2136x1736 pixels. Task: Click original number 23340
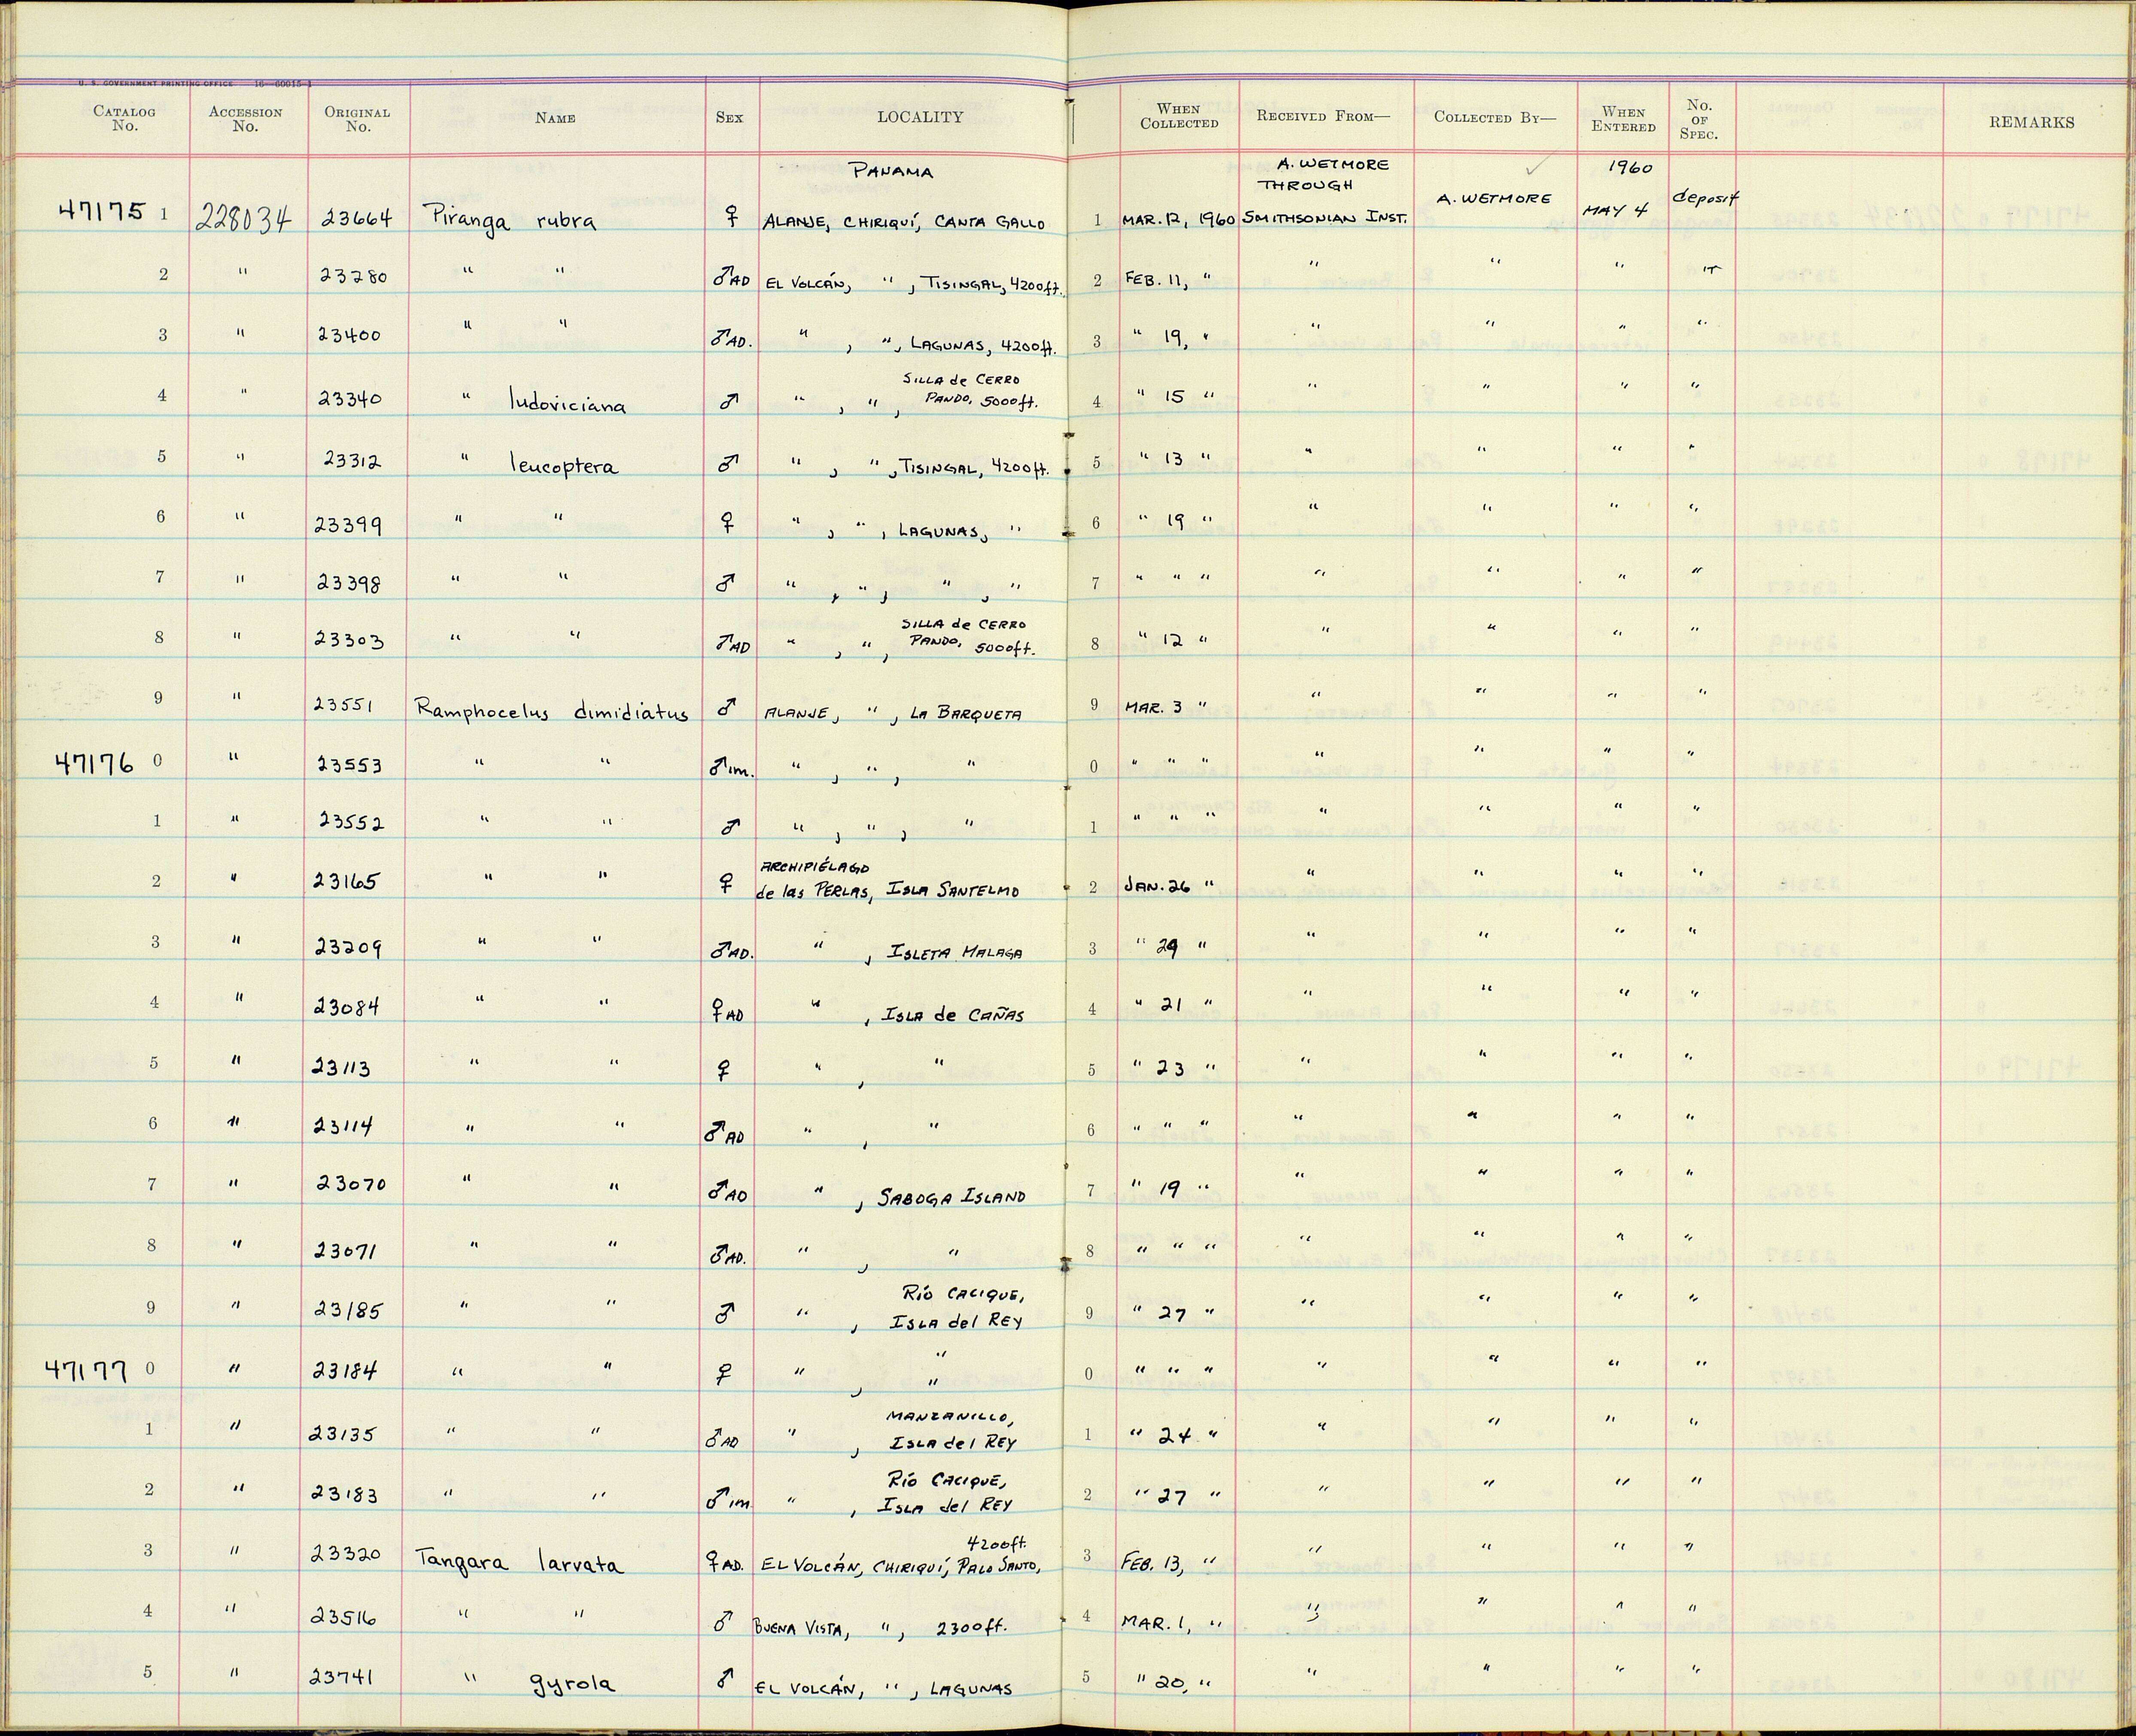click(x=350, y=398)
